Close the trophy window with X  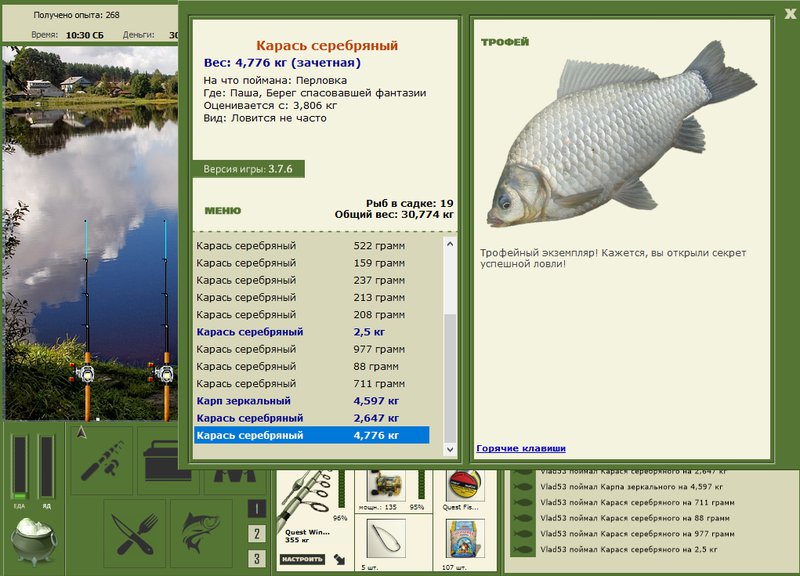click(x=790, y=14)
